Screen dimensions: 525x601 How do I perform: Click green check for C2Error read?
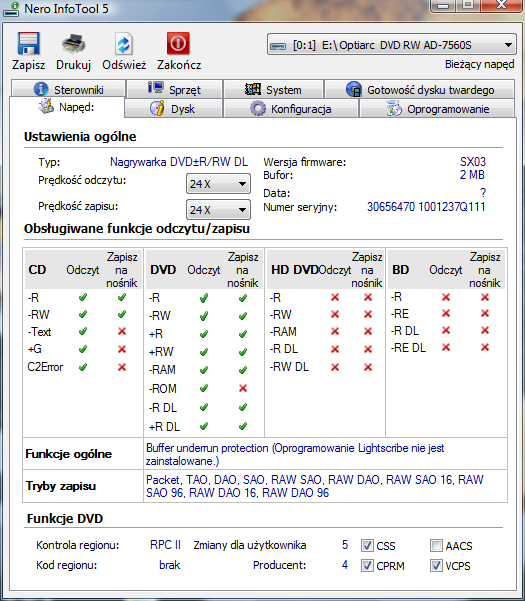(83, 367)
